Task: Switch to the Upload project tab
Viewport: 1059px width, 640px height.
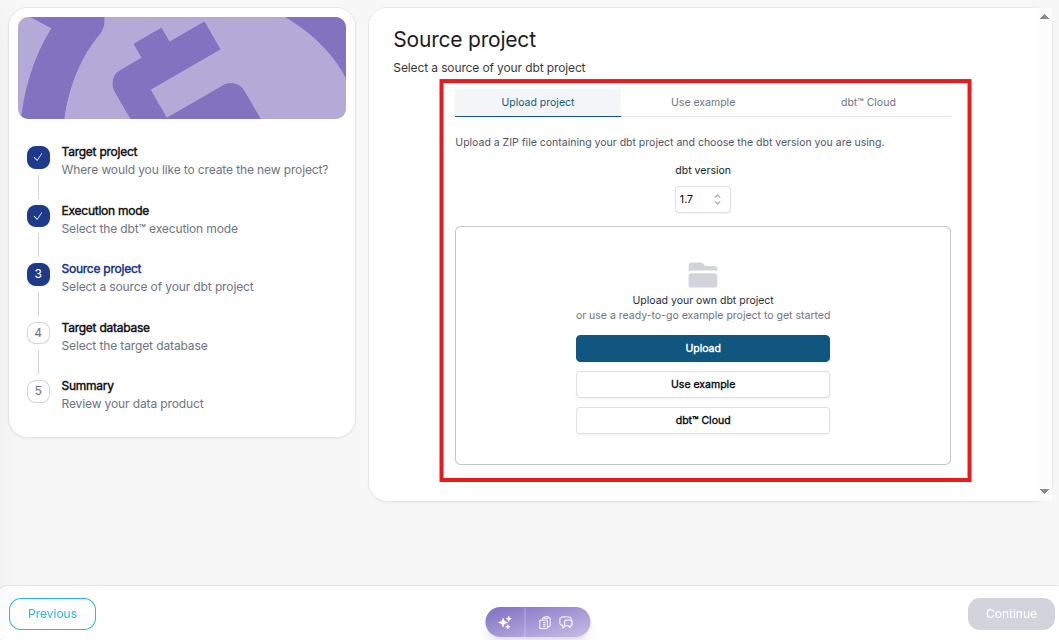Action: pos(538,102)
